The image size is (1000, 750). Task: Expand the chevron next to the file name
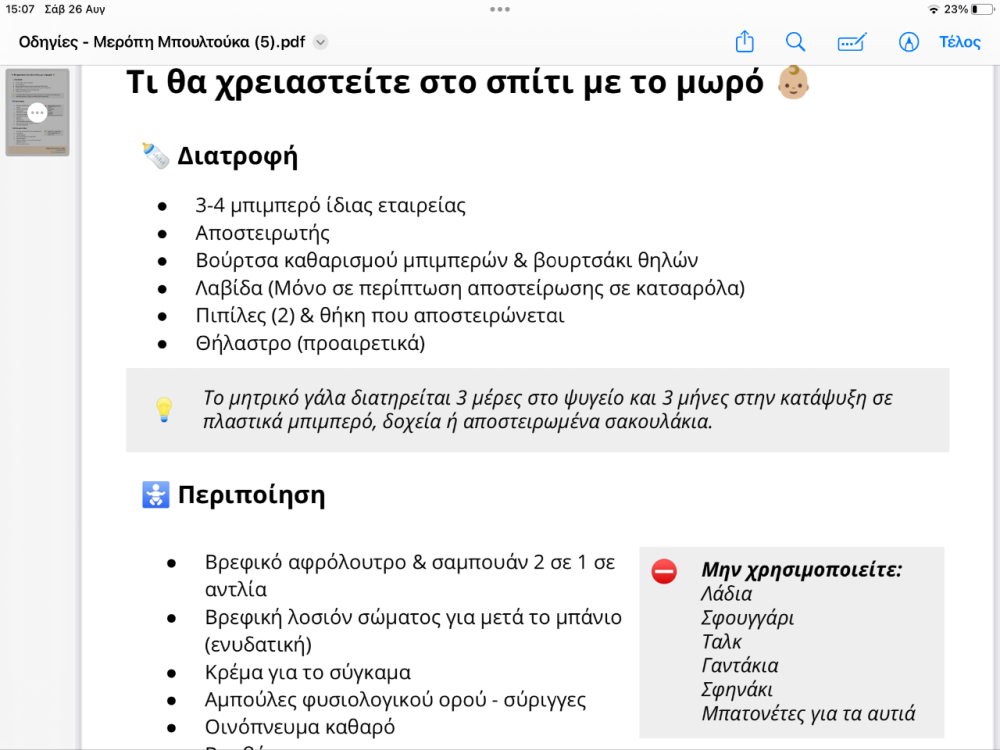coord(320,42)
